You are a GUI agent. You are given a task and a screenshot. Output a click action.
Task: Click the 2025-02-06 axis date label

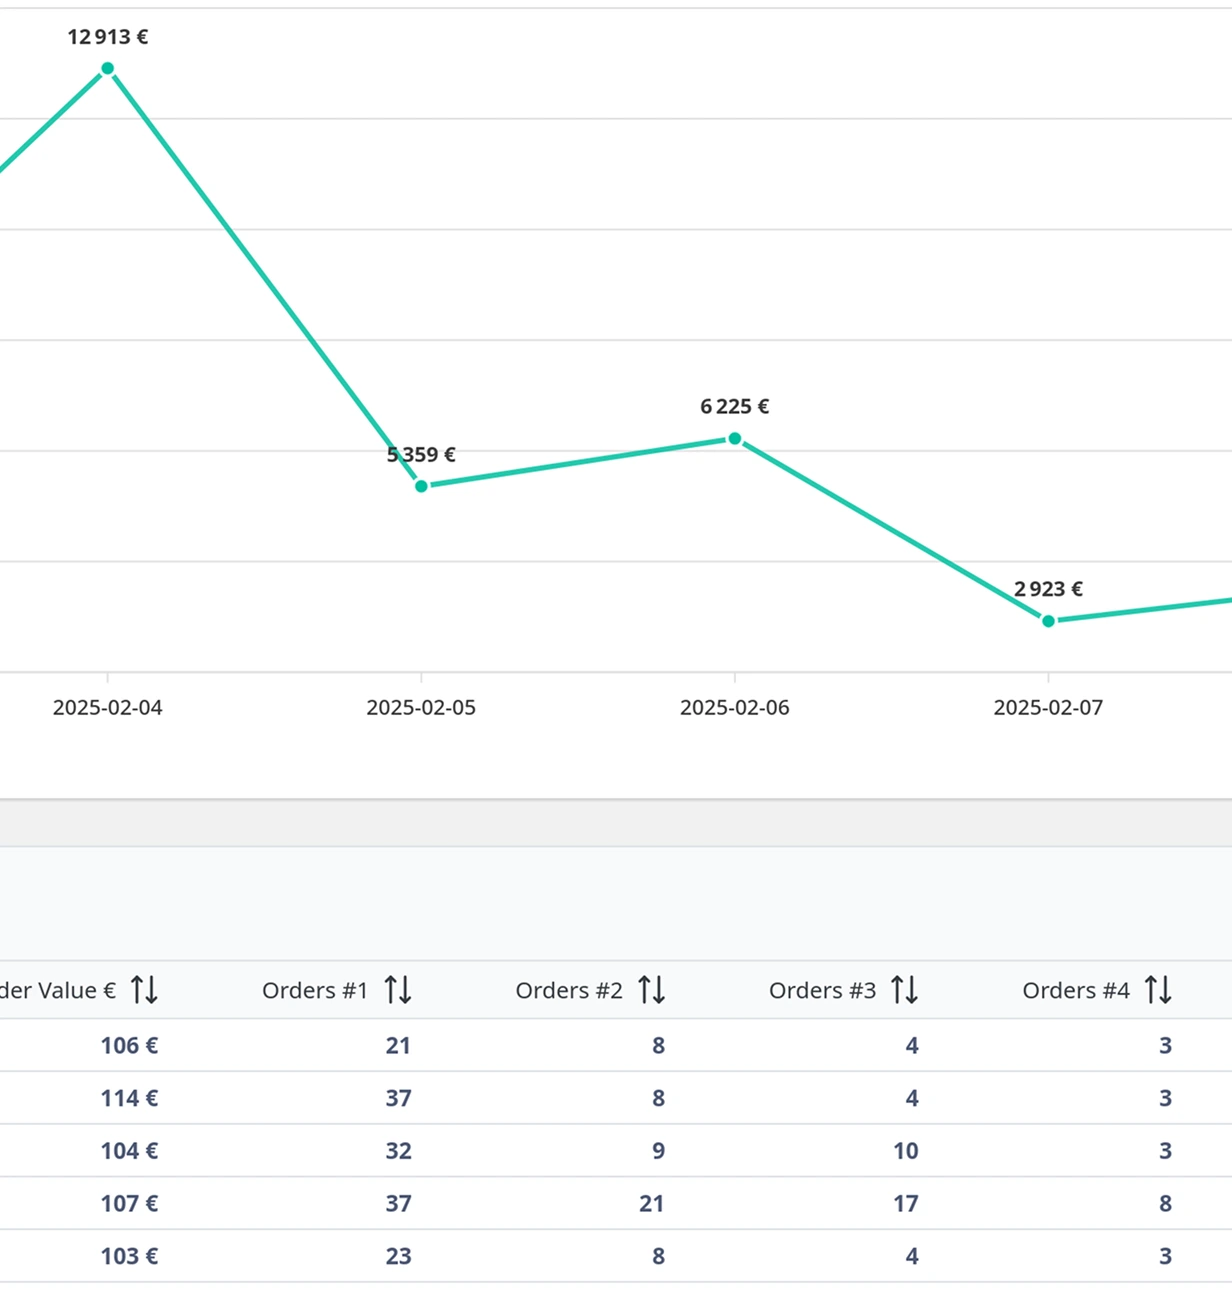tap(735, 707)
